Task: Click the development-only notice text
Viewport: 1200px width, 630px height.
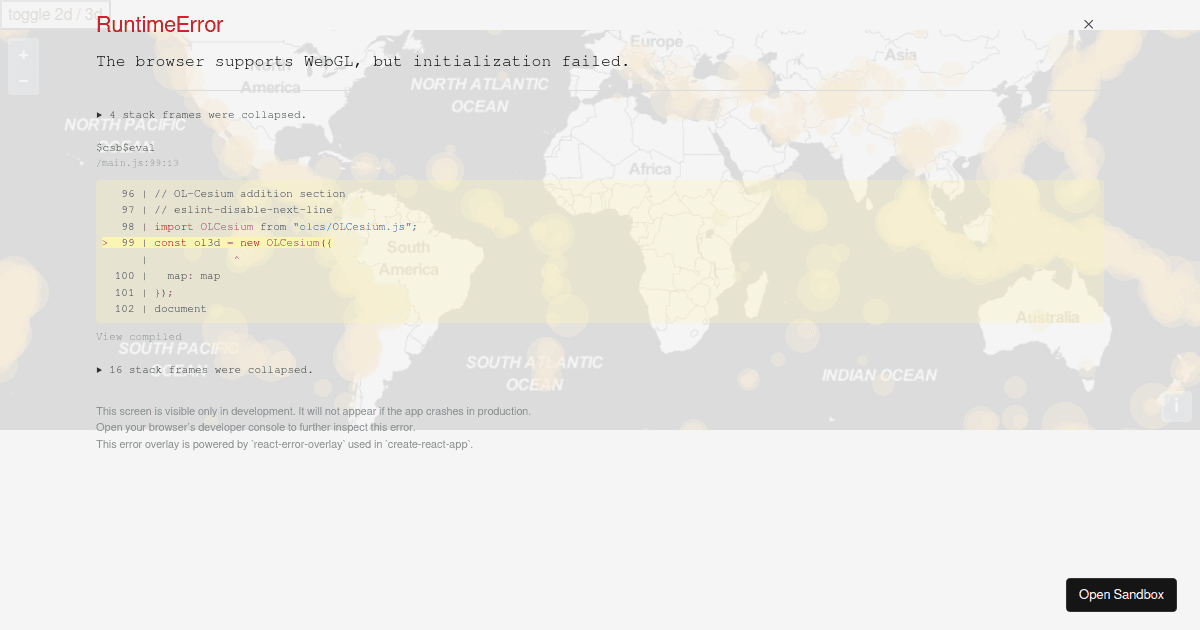Action: coord(313,410)
